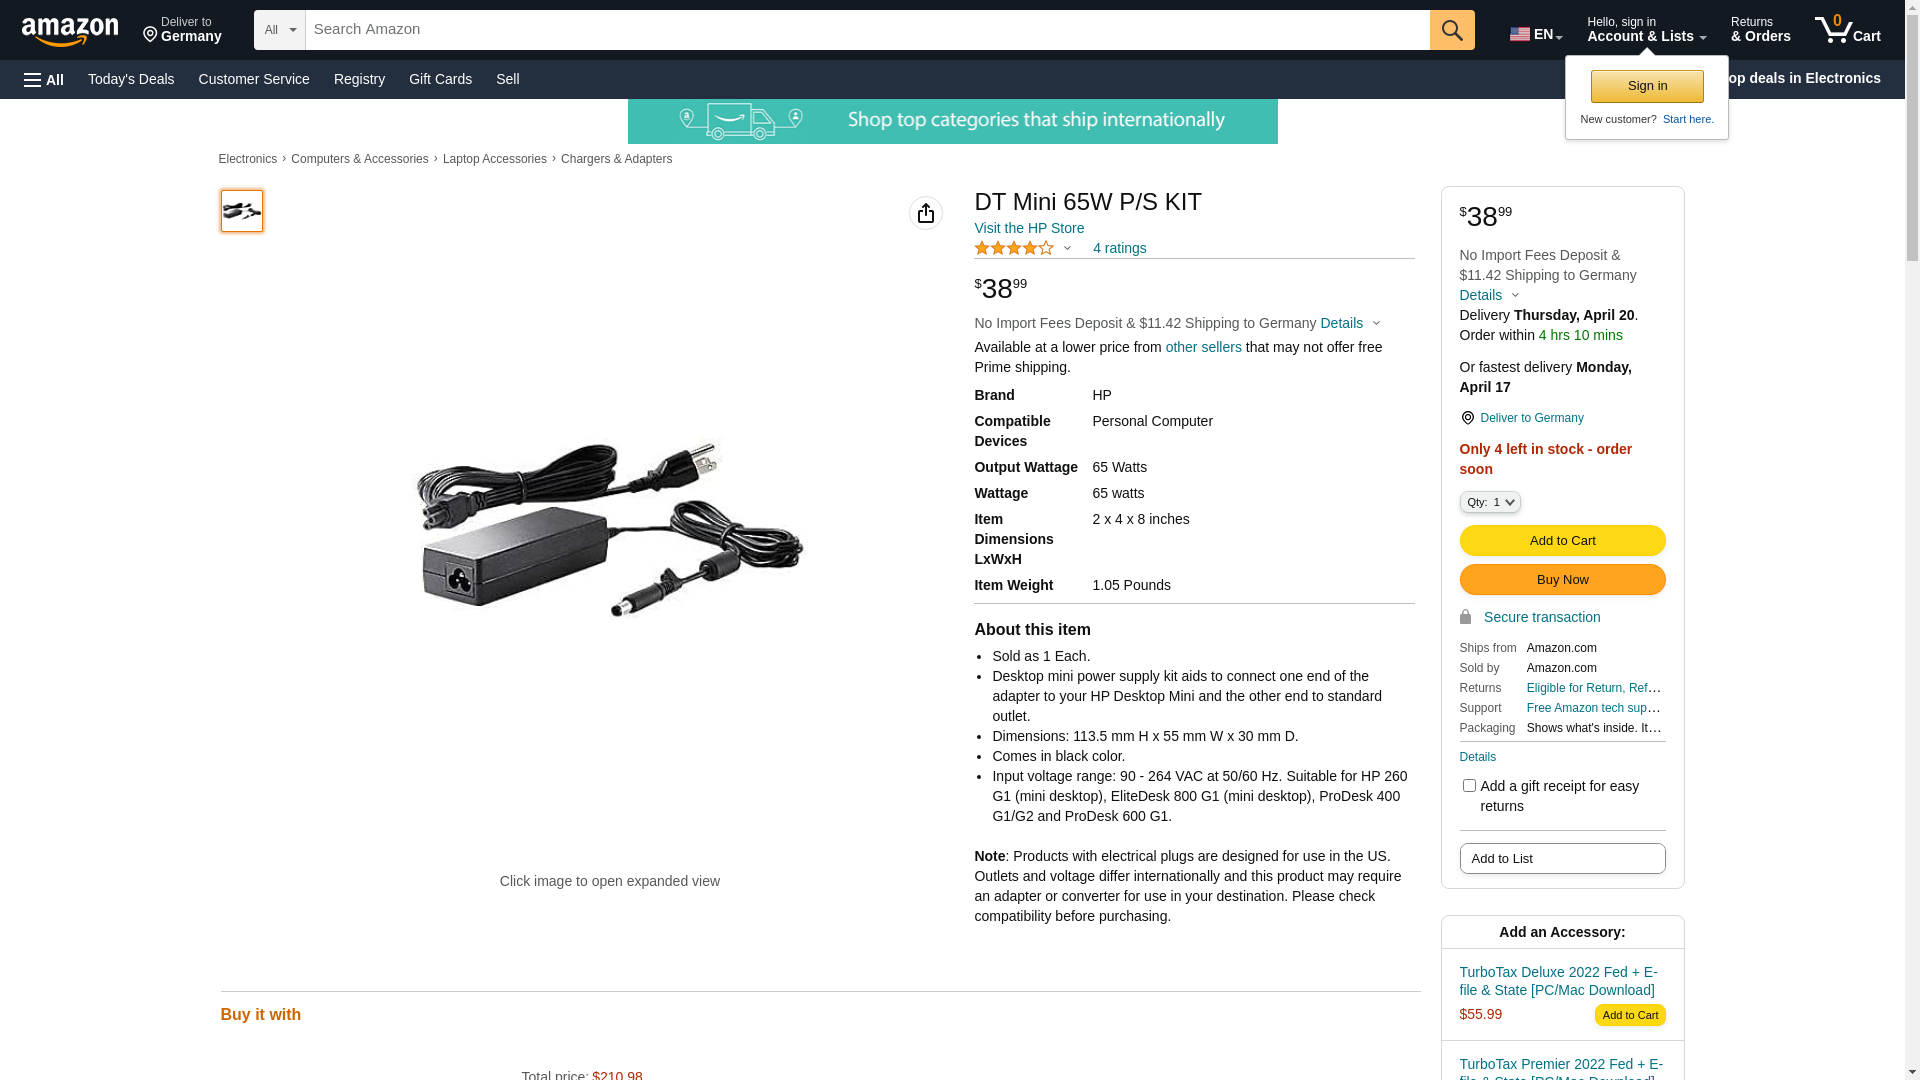Open the other sellers link
Viewport: 1920px width, 1080px height.
[1203, 347]
